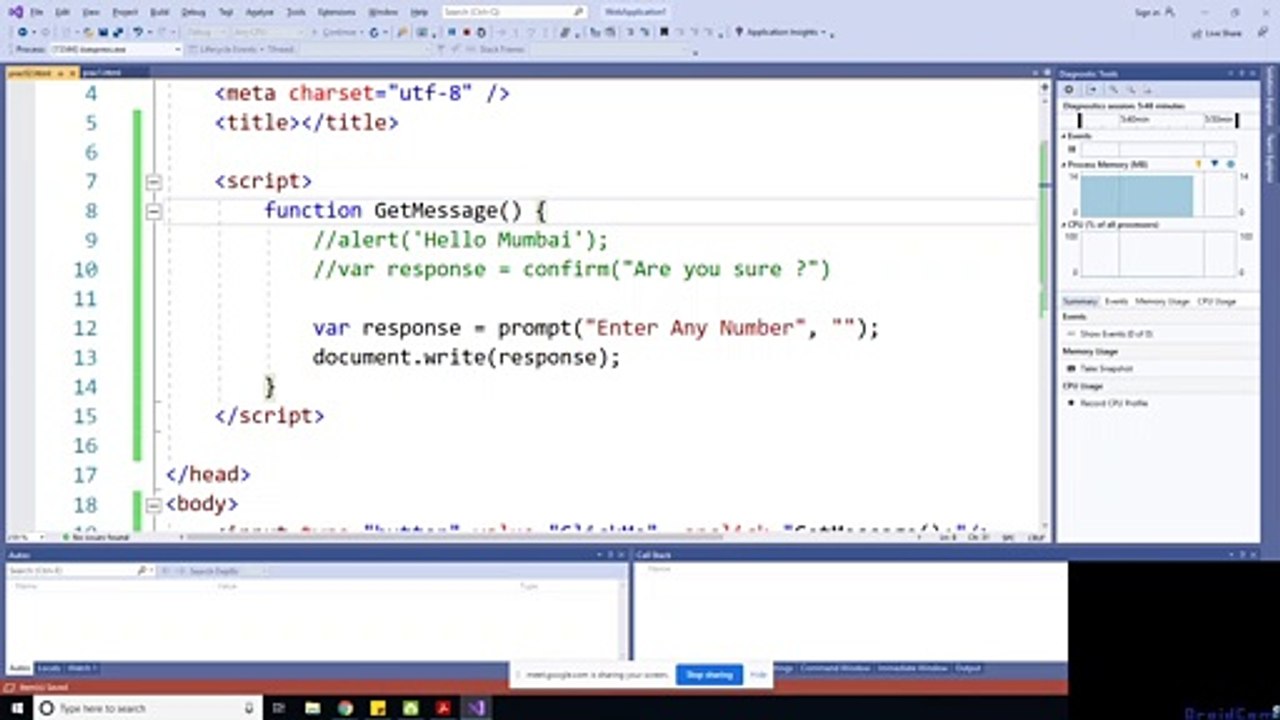Switch to the Locals tab
The height and width of the screenshot is (720, 1280).
coord(49,667)
